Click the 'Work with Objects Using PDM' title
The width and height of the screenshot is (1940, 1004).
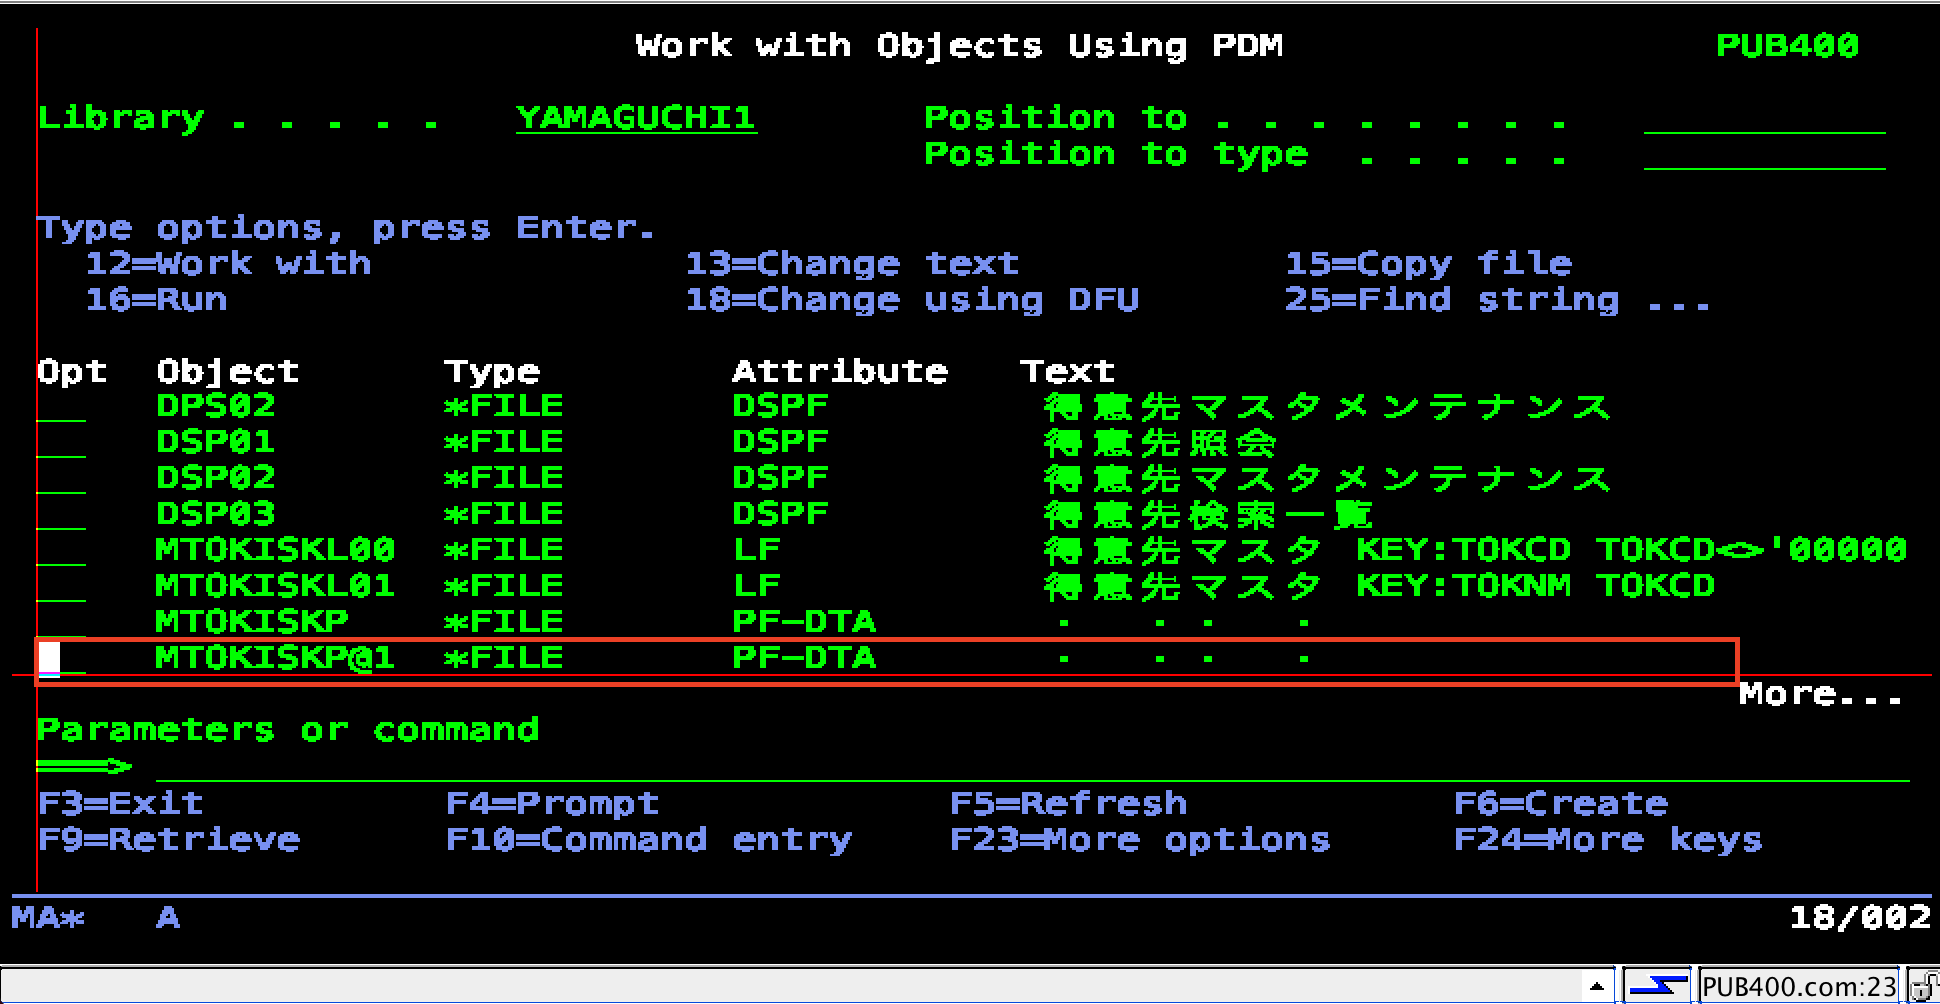point(960,46)
